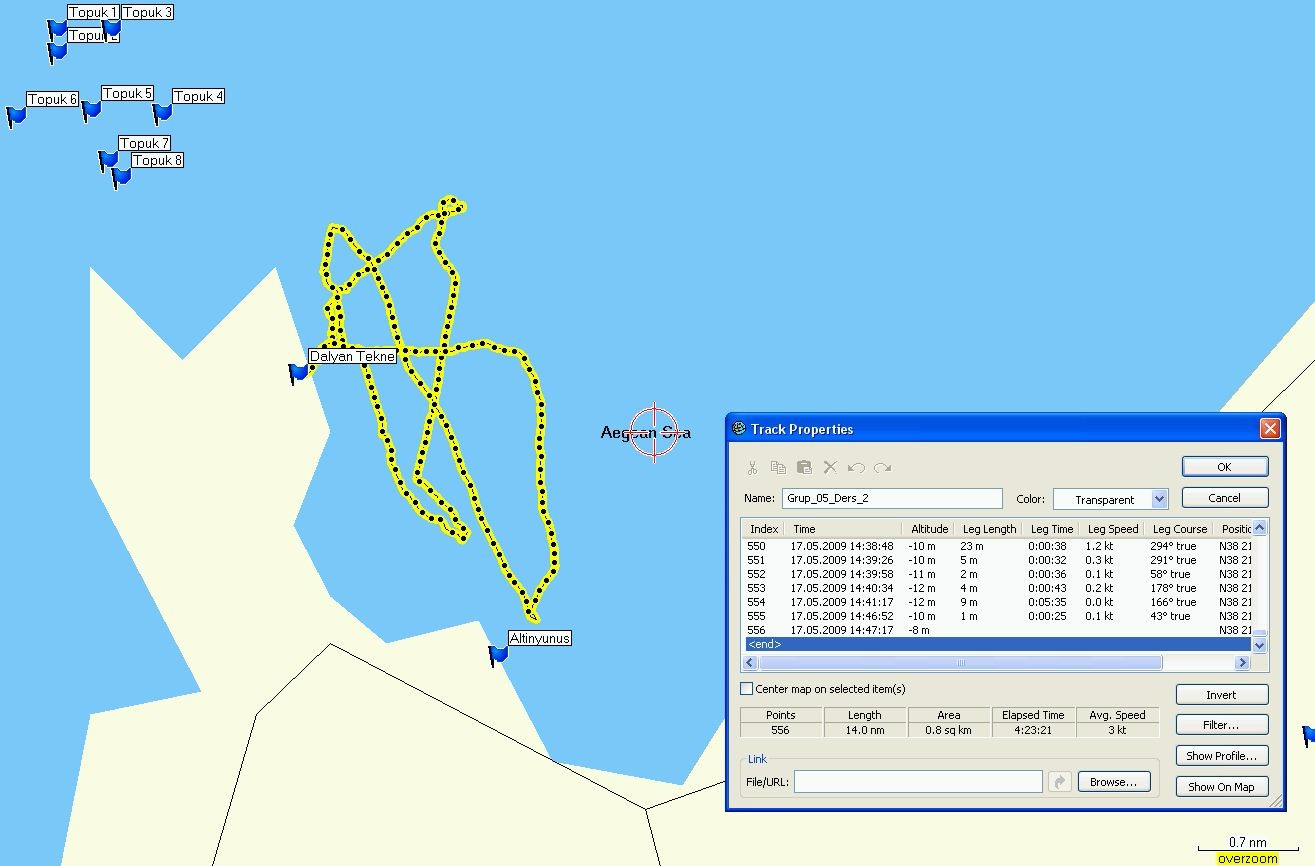Click the Cut icon in Track Properties
The height and width of the screenshot is (866, 1315).
(752, 467)
